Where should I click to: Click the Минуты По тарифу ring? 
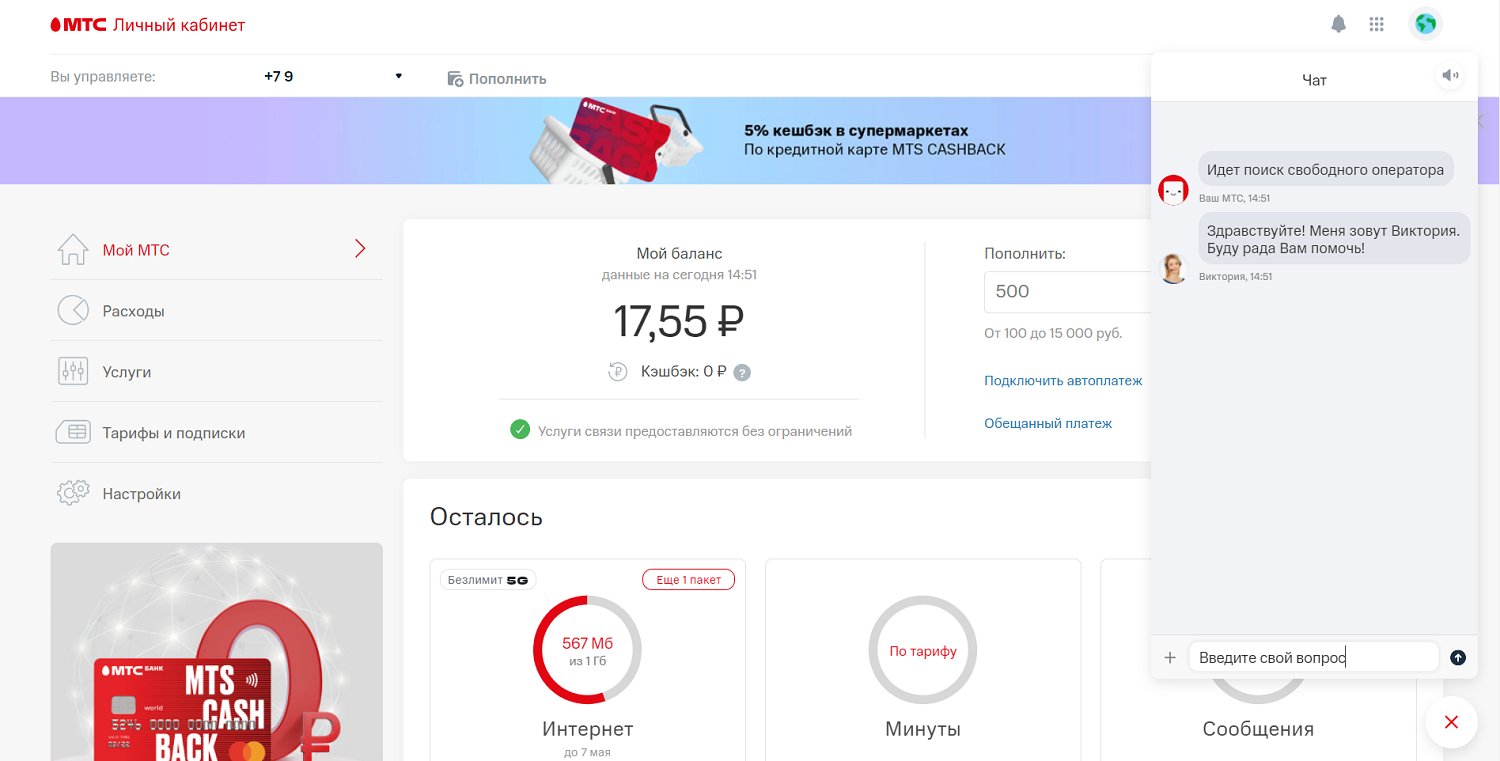(923, 650)
